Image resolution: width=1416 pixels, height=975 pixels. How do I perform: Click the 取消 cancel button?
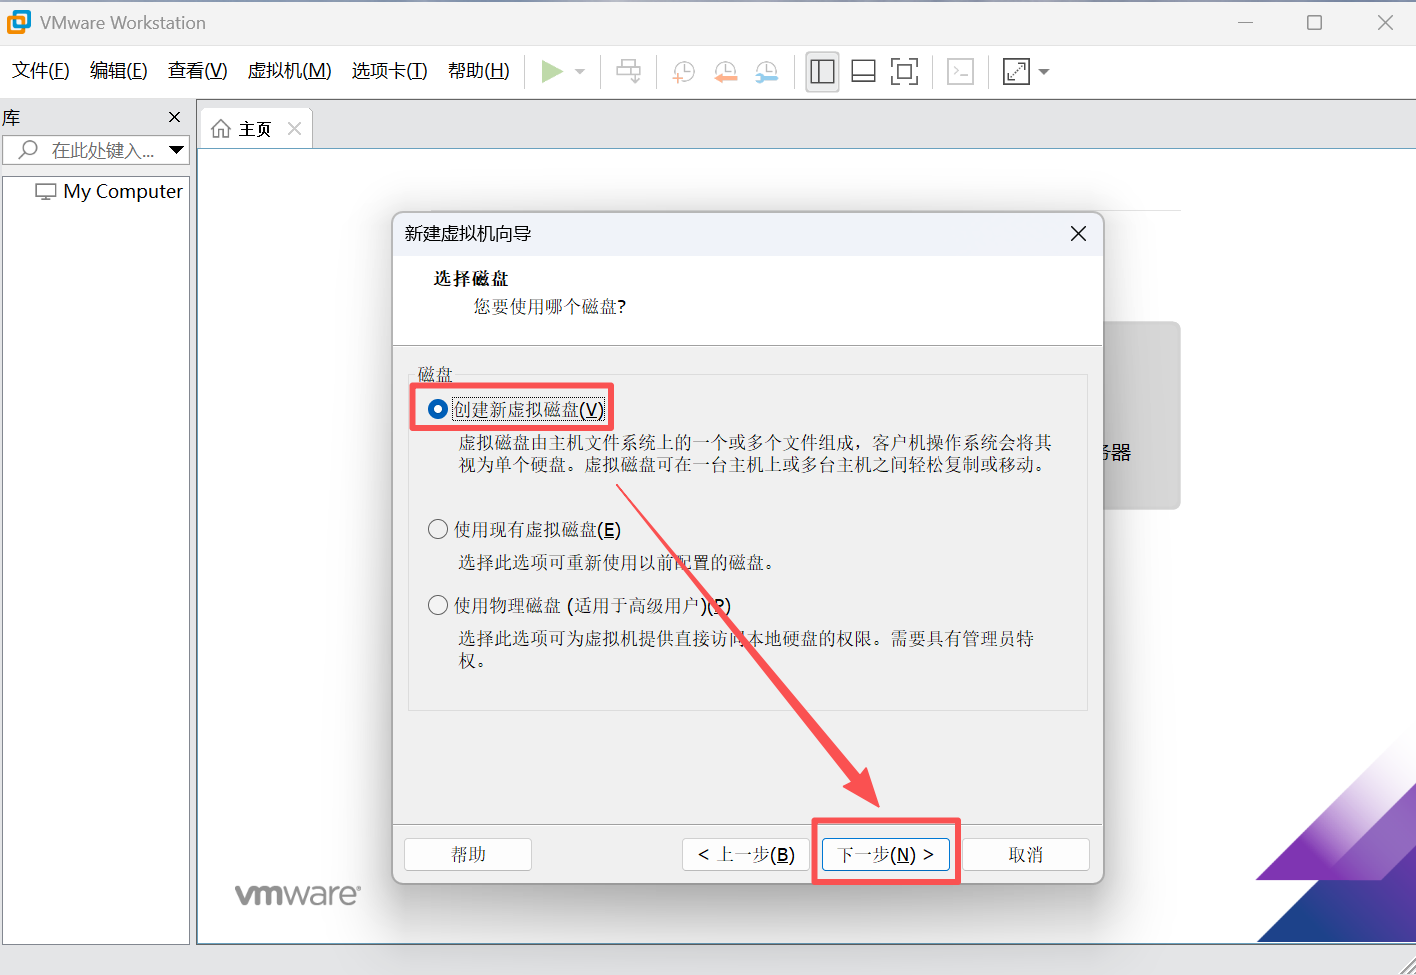coord(1025,854)
